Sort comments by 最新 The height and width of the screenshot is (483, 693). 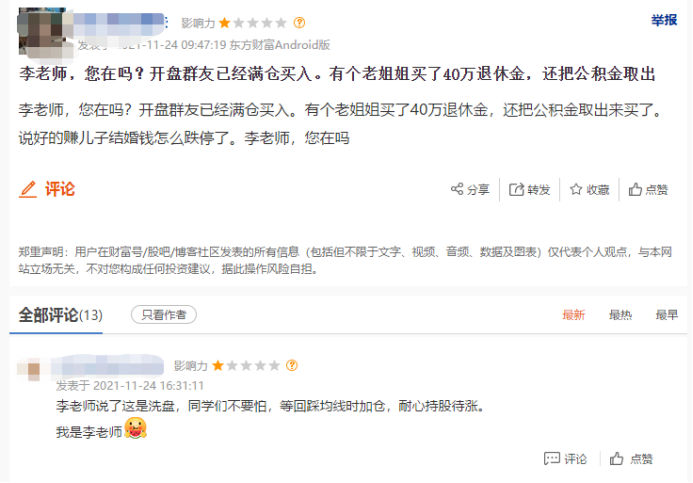point(574,315)
